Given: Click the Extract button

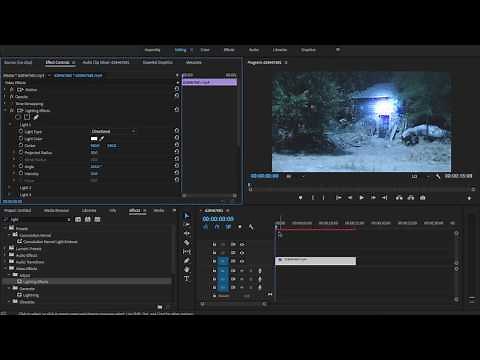Looking at the screenshot, I should pyautogui.click(x=411, y=198).
